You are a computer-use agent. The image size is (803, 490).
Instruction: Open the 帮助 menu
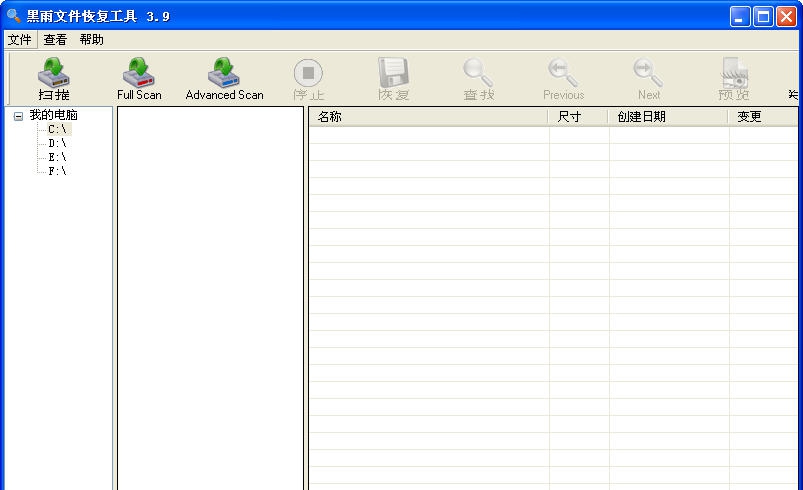click(92, 39)
